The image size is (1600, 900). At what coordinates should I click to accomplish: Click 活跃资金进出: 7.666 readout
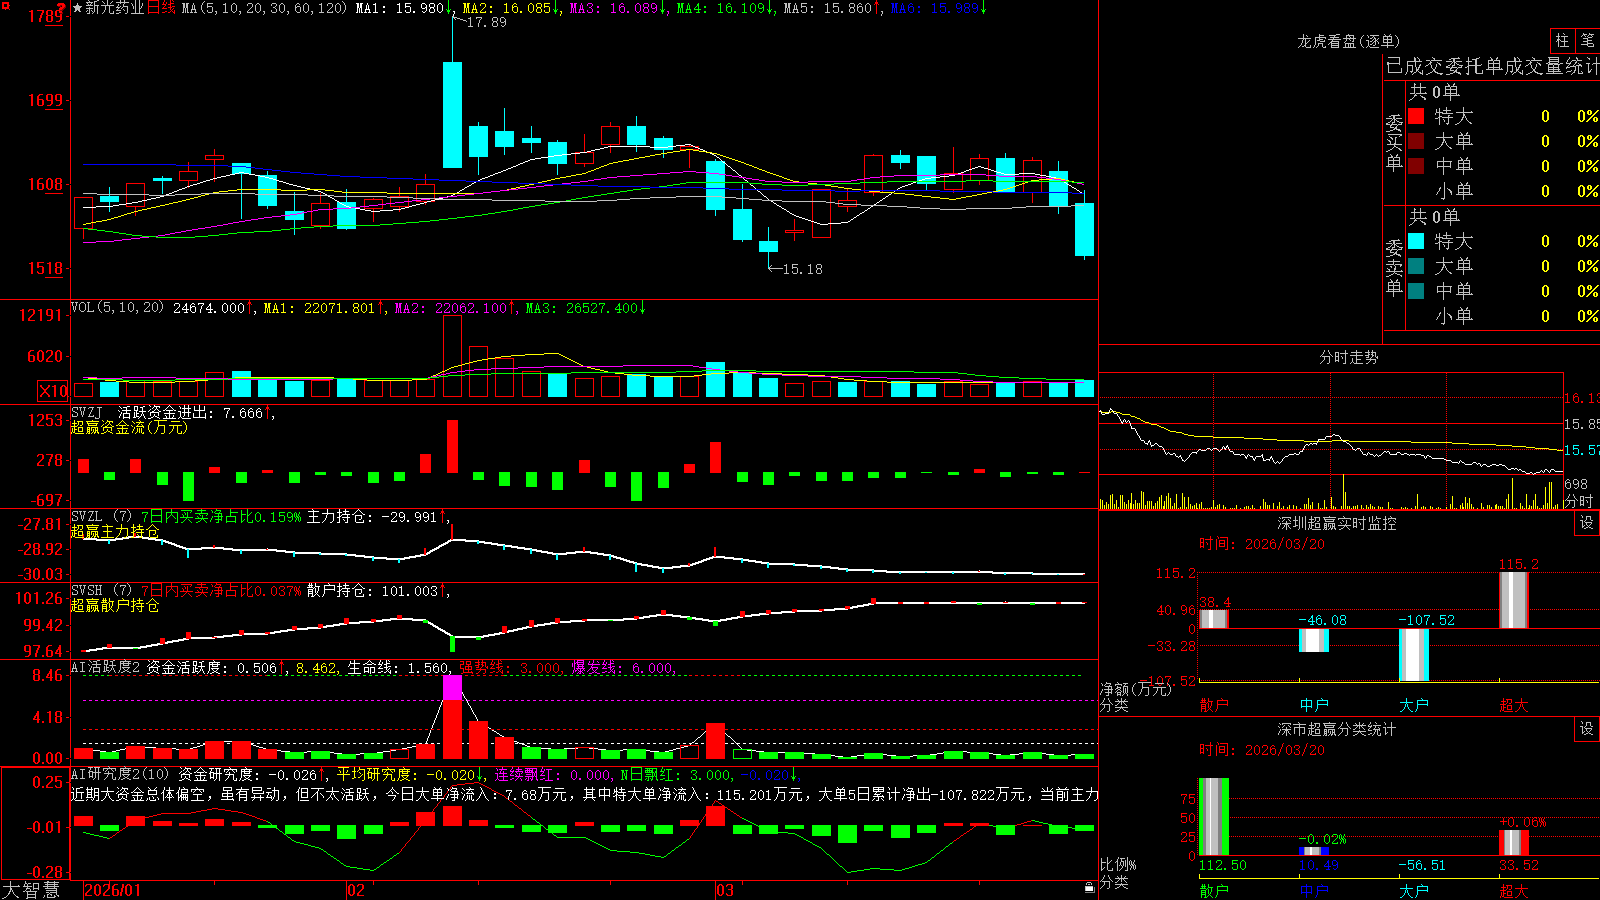pos(190,413)
